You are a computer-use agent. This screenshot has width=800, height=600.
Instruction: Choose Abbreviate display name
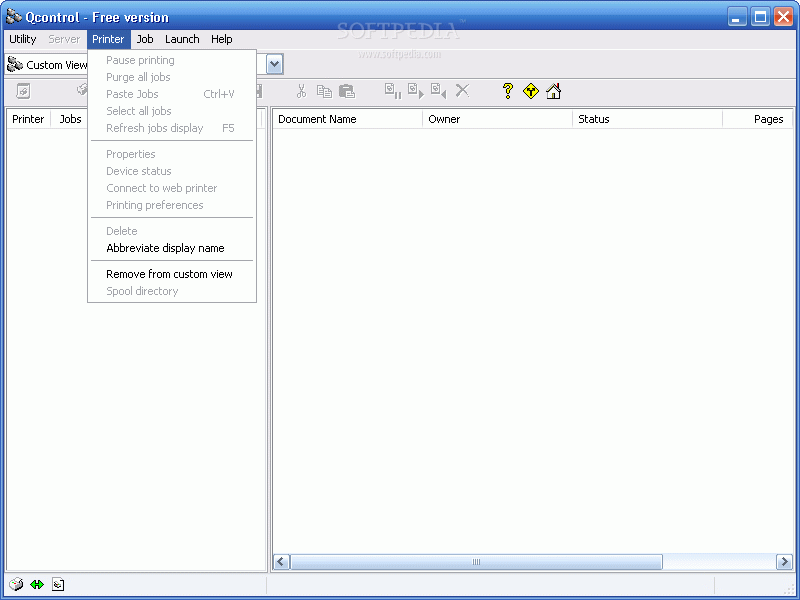click(x=172, y=248)
